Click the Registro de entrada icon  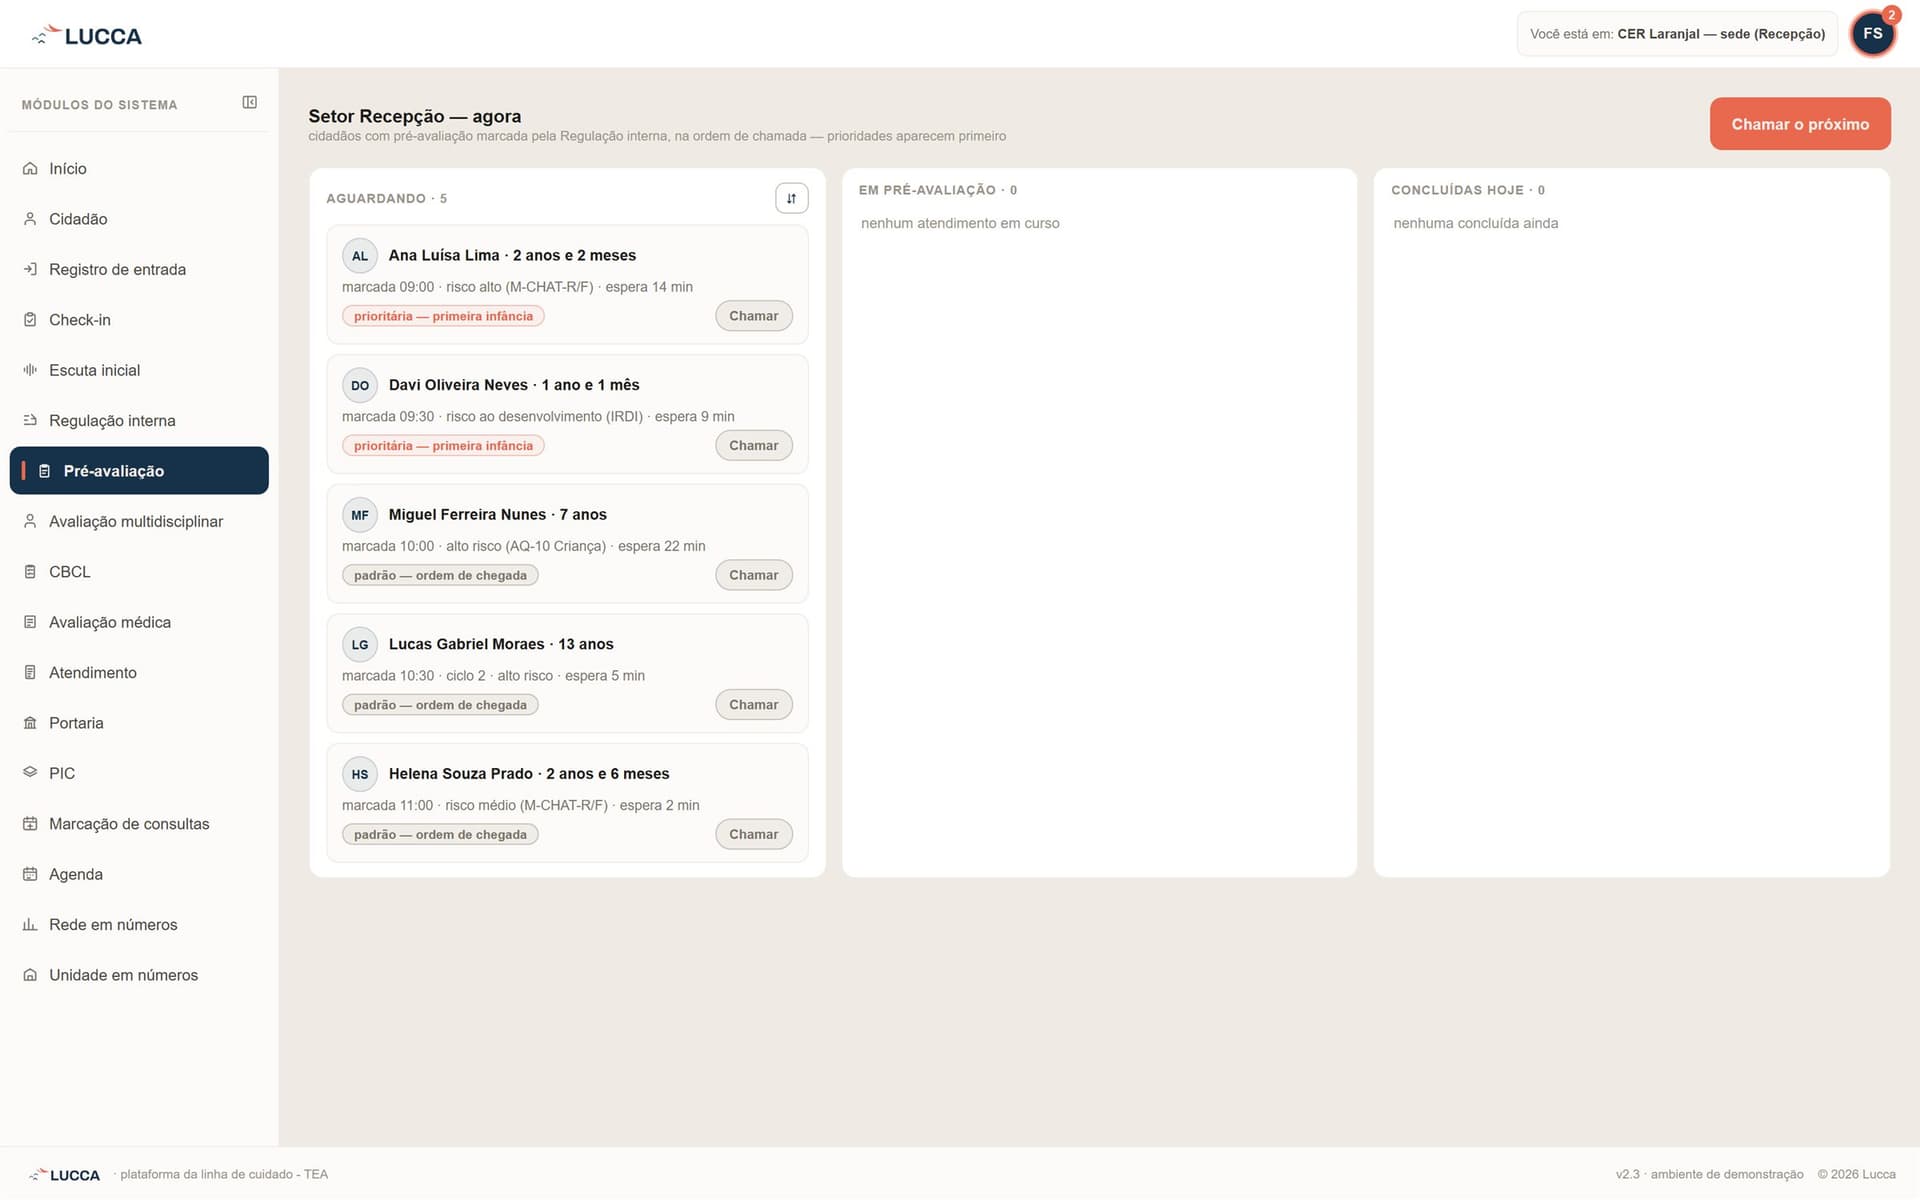tap(30, 269)
